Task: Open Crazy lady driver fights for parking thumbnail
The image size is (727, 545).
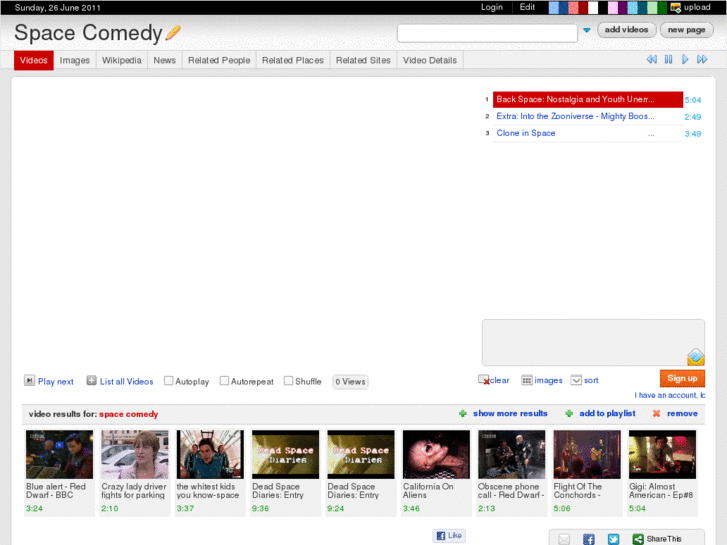Action: [x=134, y=454]
